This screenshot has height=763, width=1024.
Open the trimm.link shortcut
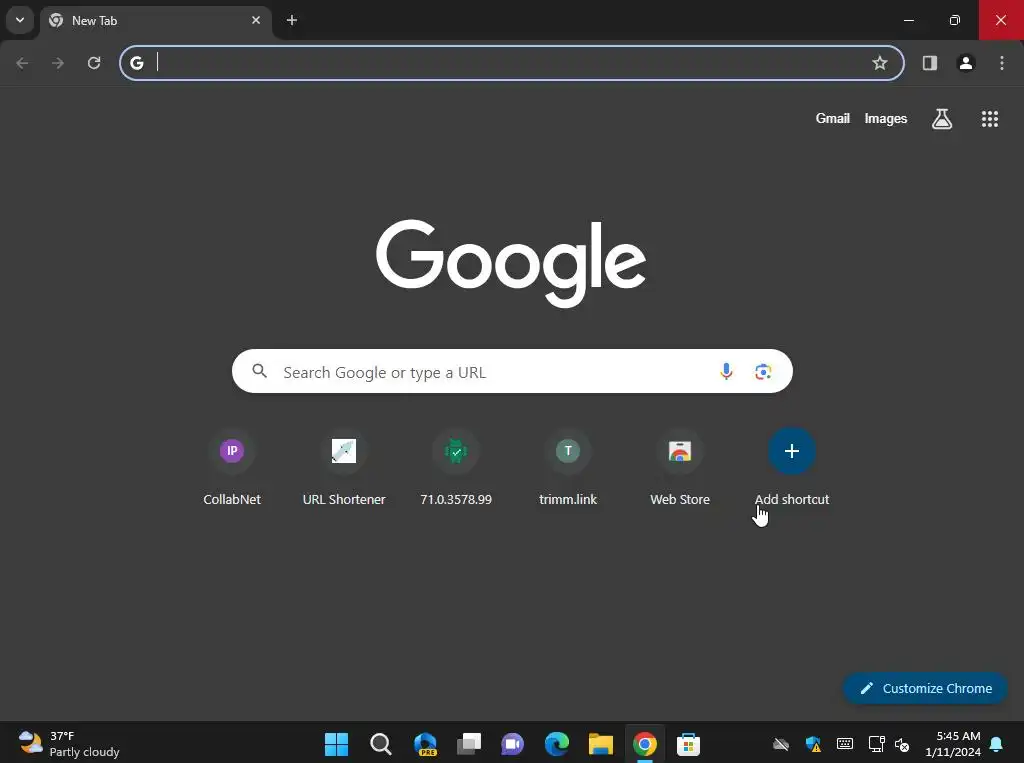tap(568, 468)
